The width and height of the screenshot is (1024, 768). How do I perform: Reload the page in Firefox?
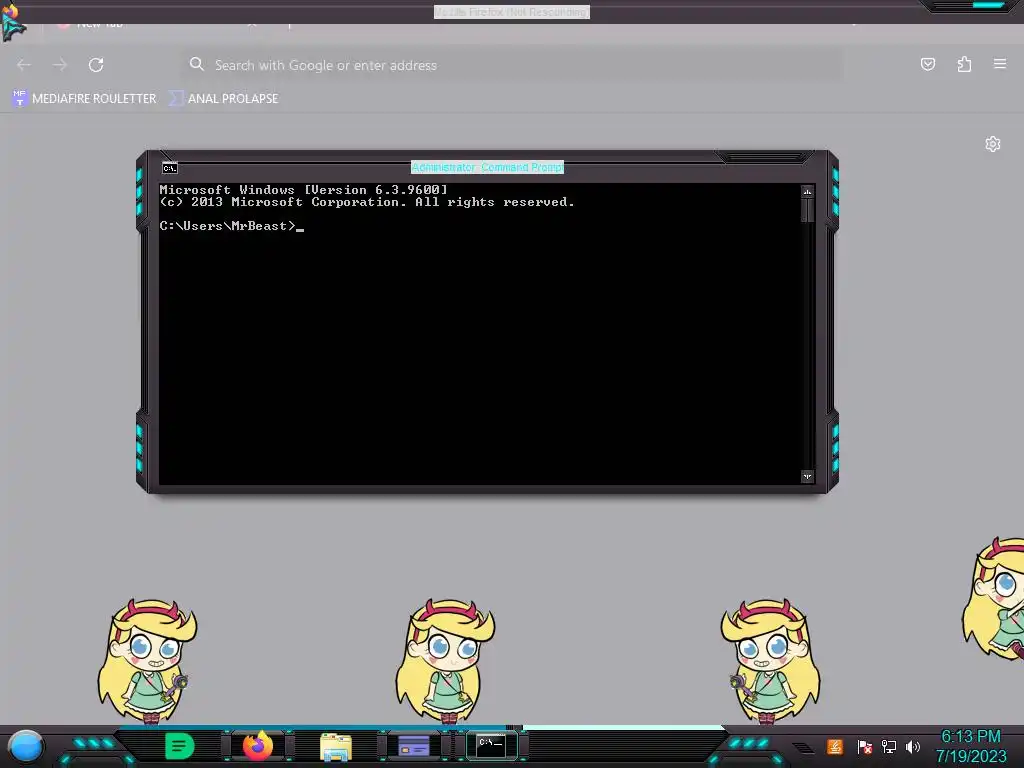(96, 65)
